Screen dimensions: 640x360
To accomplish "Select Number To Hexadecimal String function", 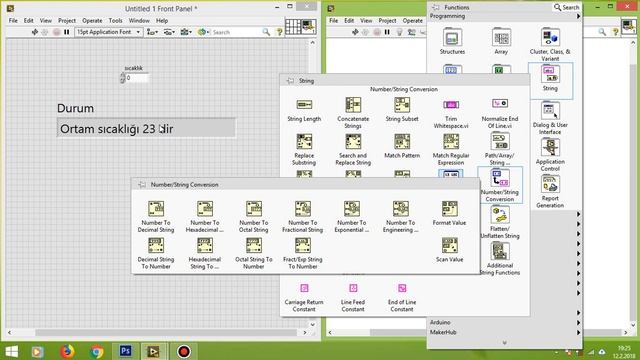I will 204,217.
